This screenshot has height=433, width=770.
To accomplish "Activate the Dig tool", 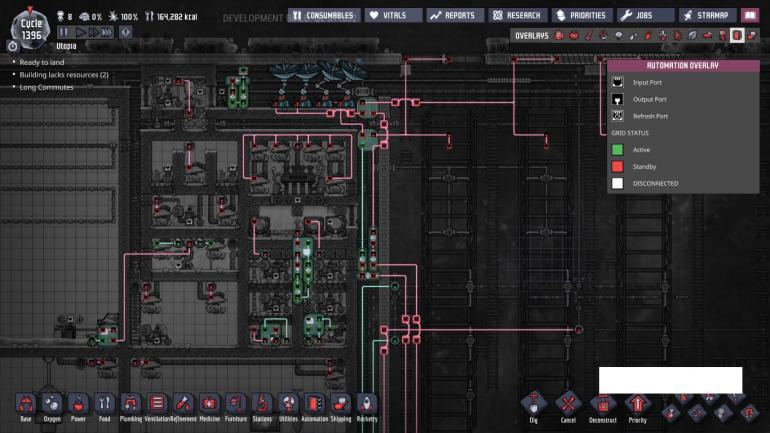I will (534, 406).
